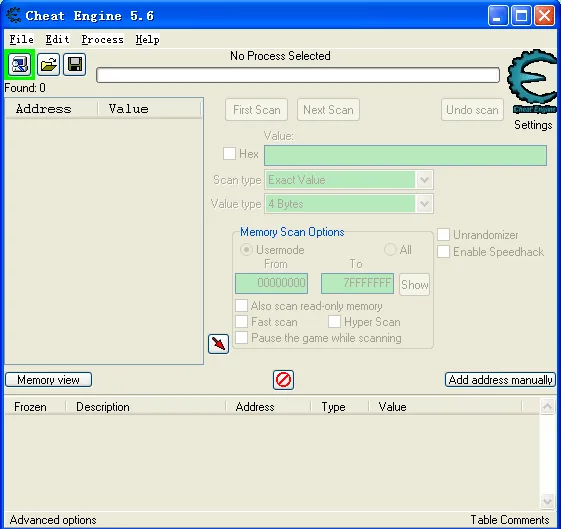Click the scan progress bar

pos(298,75)
